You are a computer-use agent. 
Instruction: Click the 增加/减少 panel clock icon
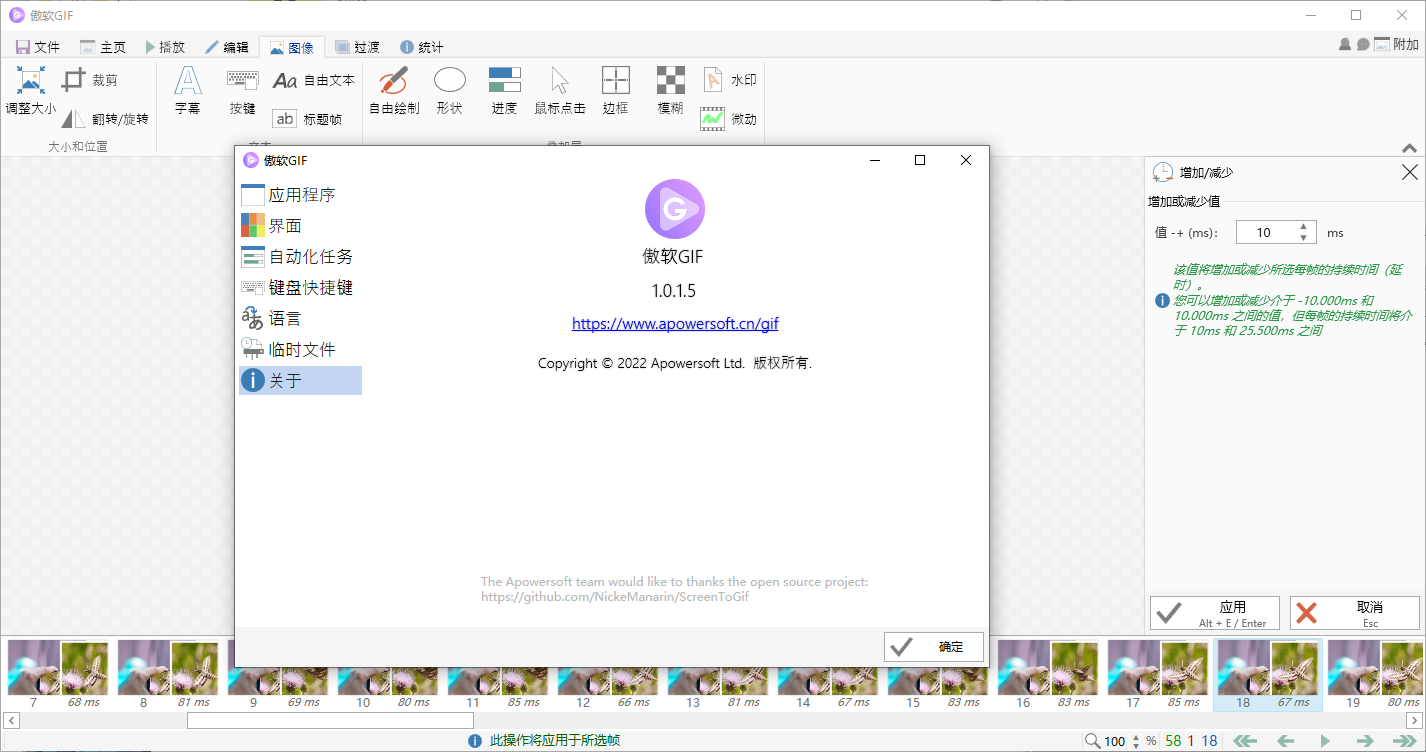point(1162,172)
